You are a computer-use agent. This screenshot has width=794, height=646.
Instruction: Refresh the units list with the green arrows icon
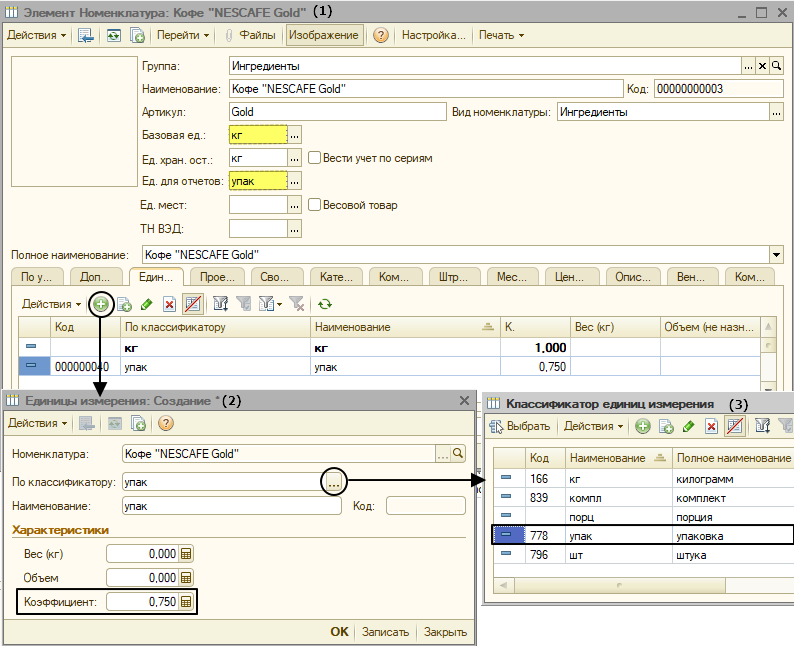point(325,304)
